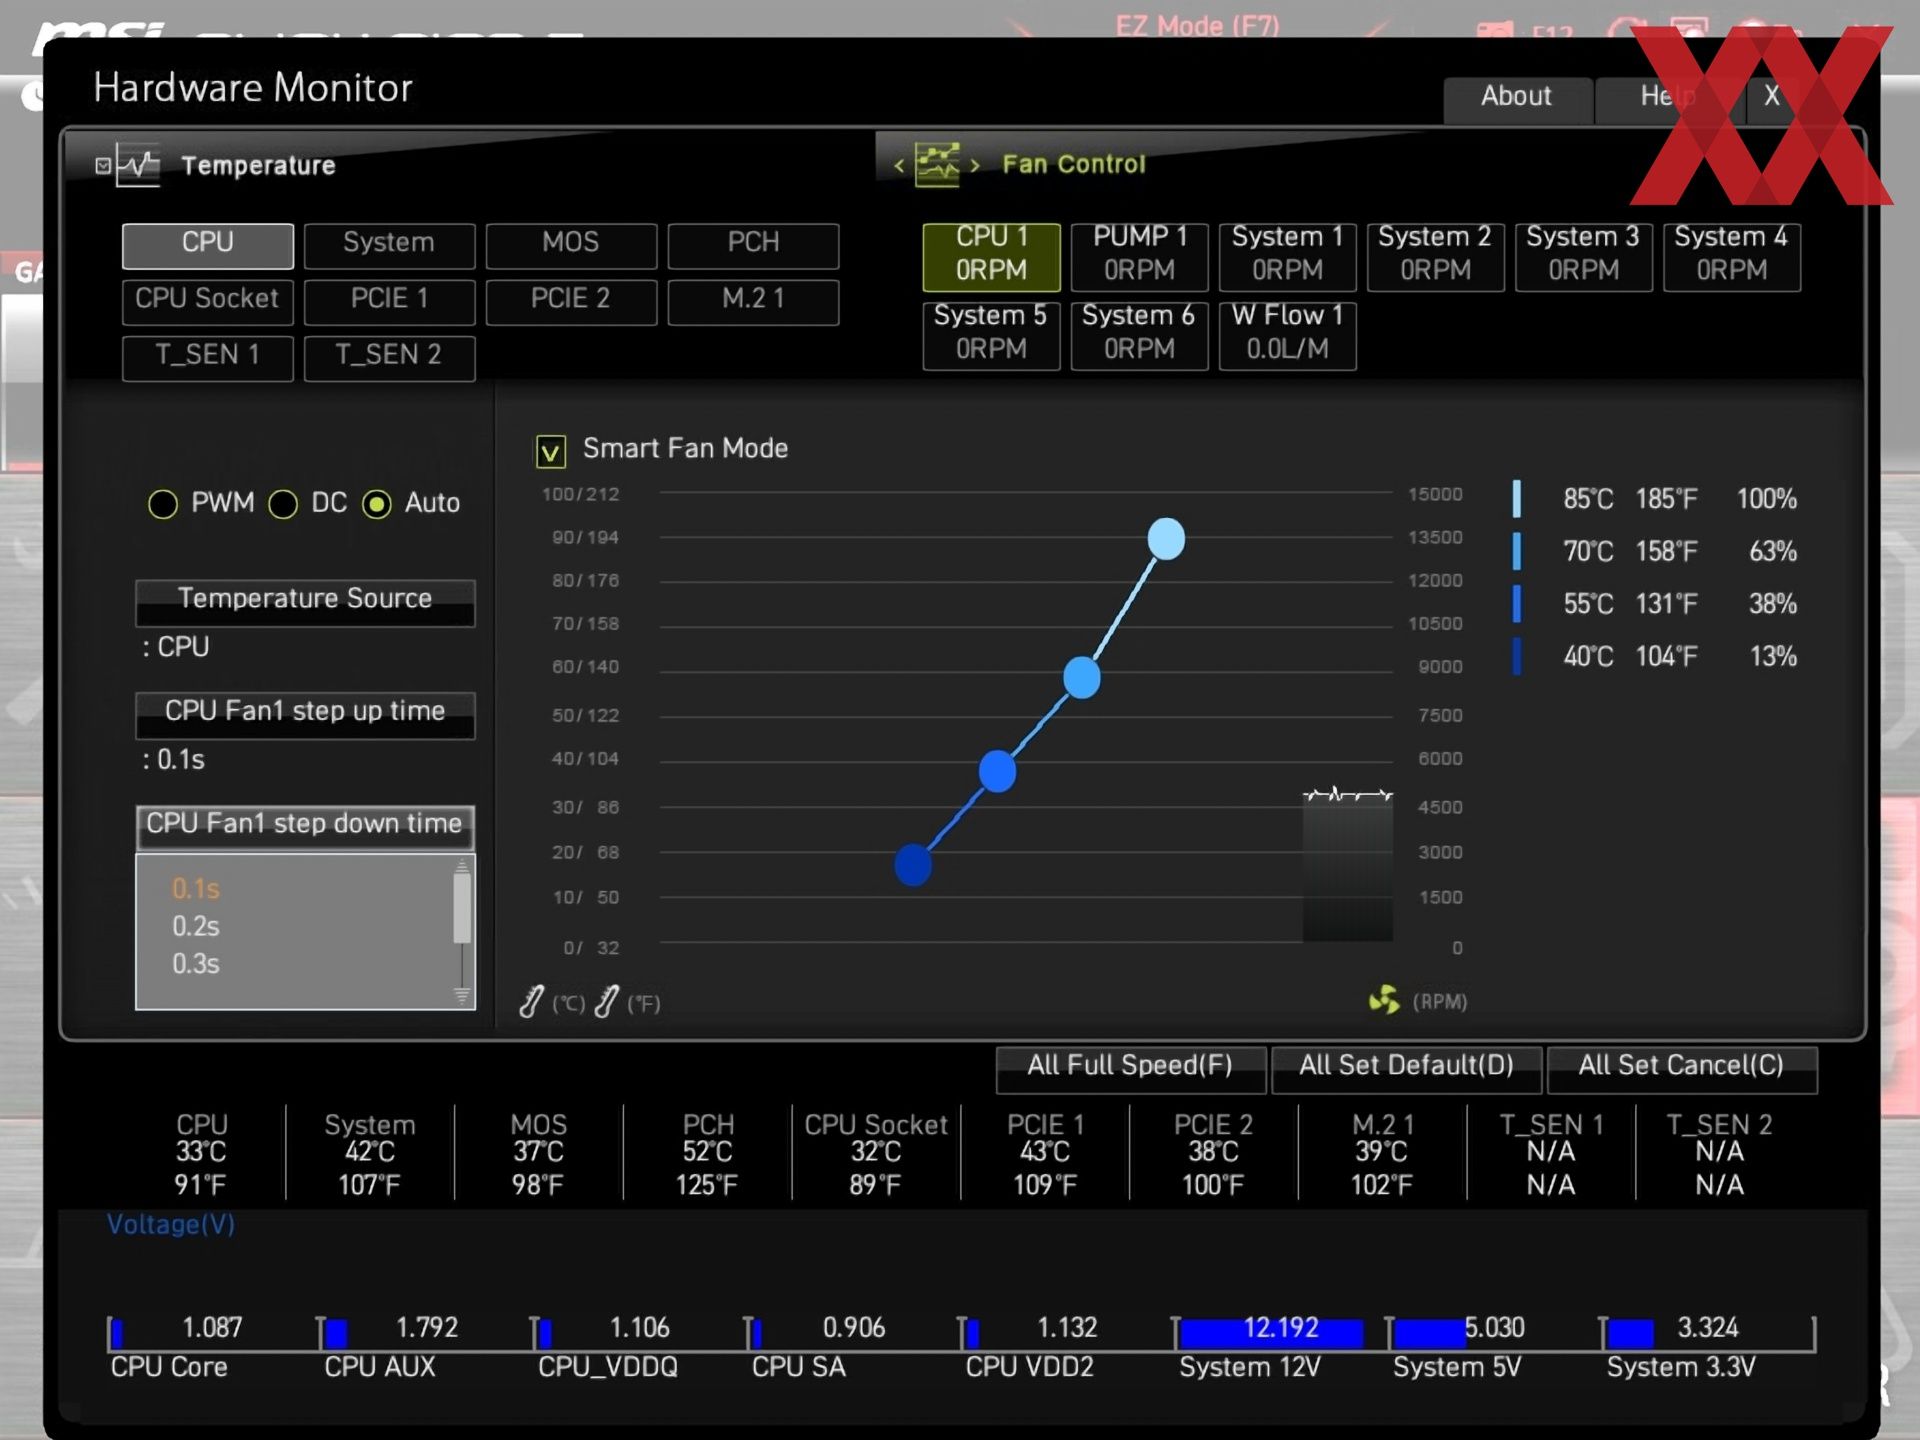Click the All Set Default(D) button
The width and height of the screenshot is (1920, 1440).
point(1406,1068)
